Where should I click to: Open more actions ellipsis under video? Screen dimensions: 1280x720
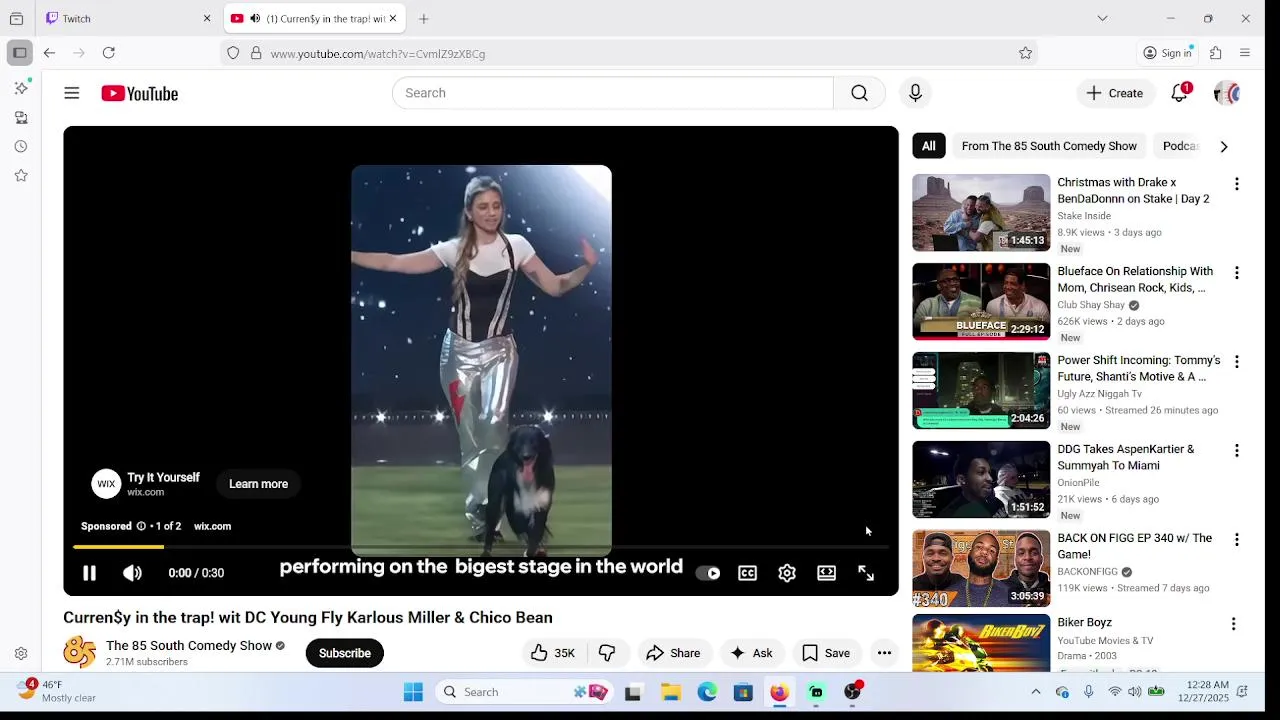pyautogui.click(x=884, y=653)
